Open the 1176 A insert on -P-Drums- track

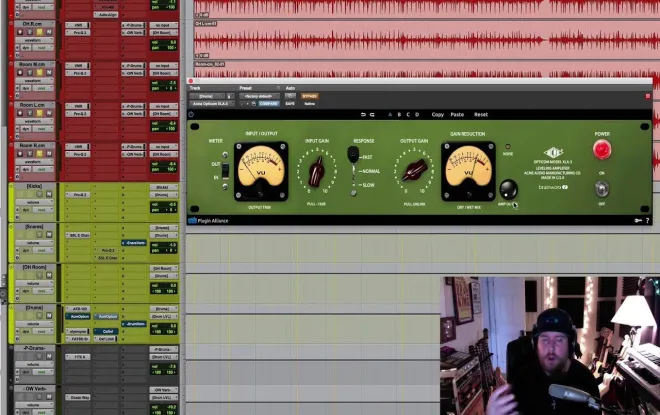(x=78, y=357)
